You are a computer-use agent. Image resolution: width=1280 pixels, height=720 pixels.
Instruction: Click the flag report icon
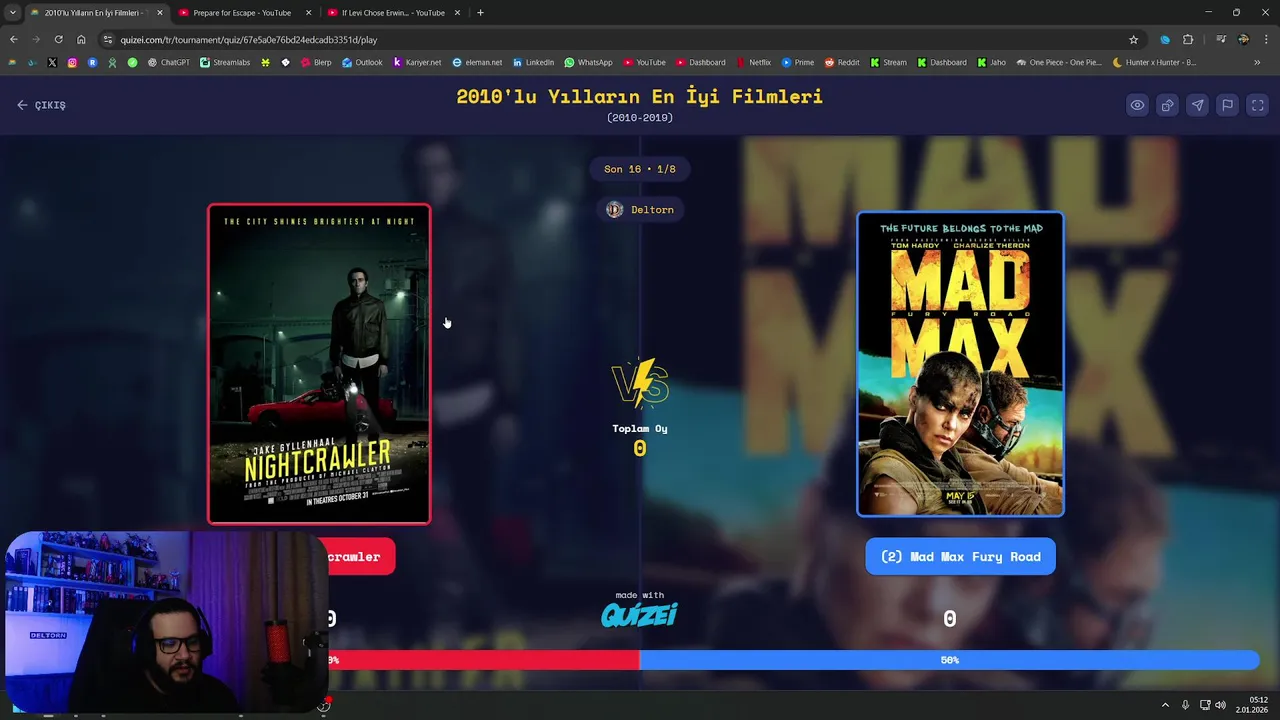[1227, 105]
